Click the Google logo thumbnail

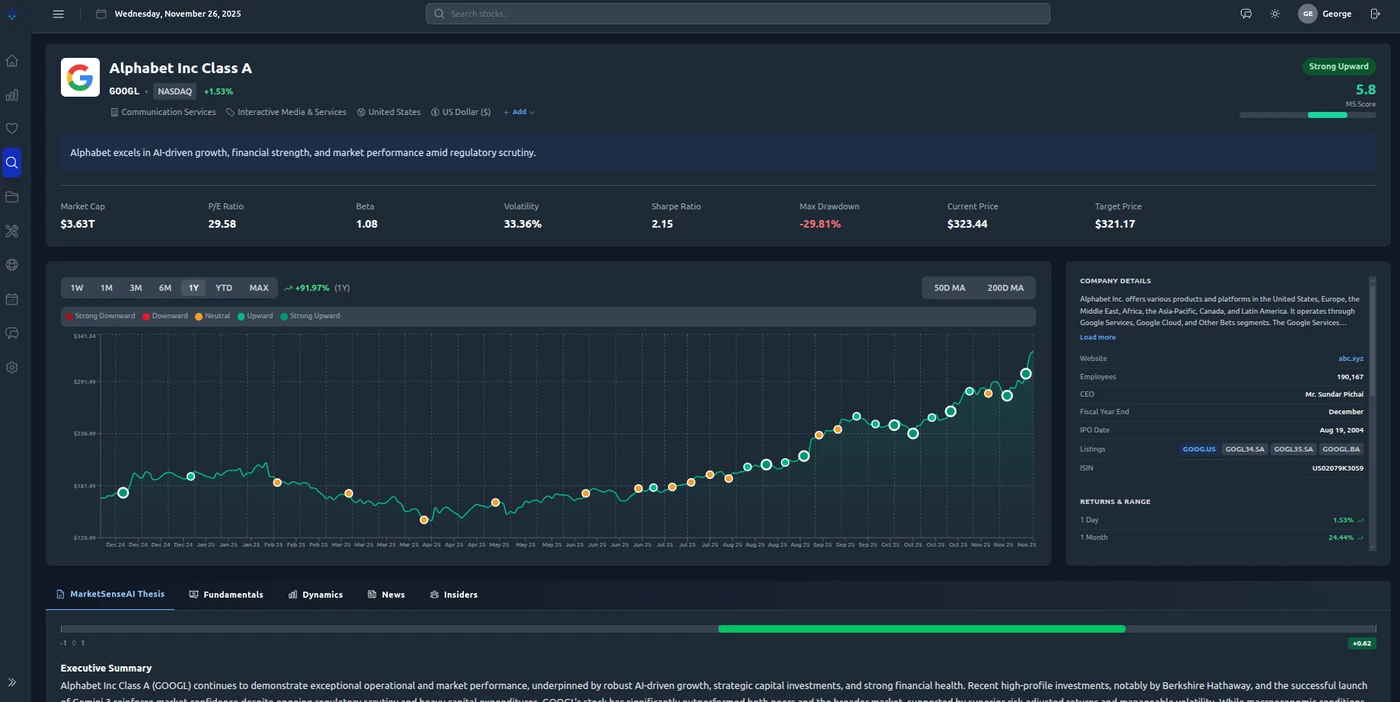tap(80, 77)
